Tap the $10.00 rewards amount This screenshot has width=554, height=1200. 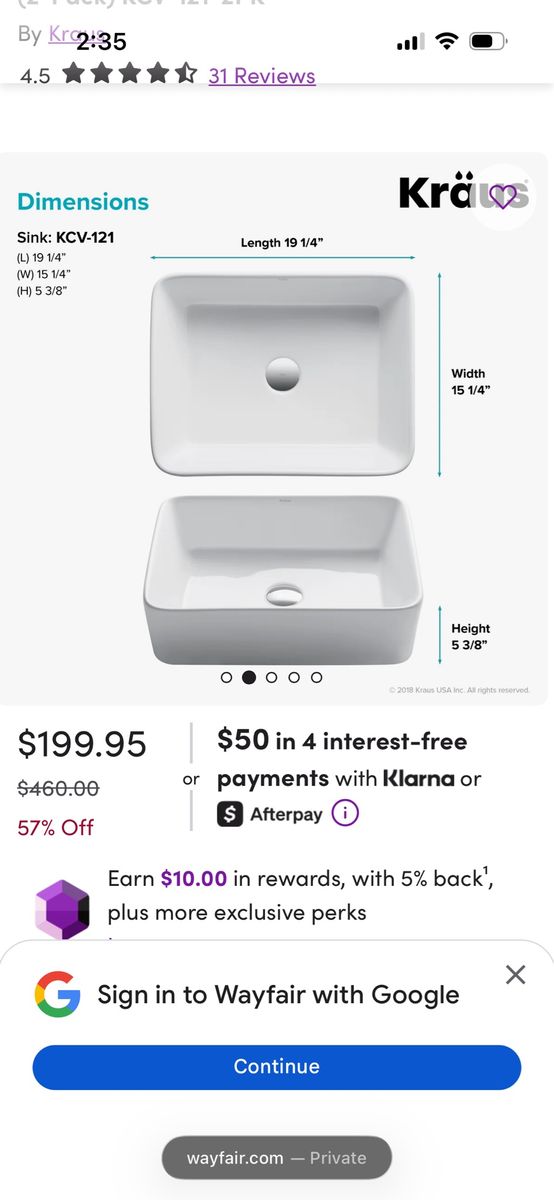coord(194,878)
